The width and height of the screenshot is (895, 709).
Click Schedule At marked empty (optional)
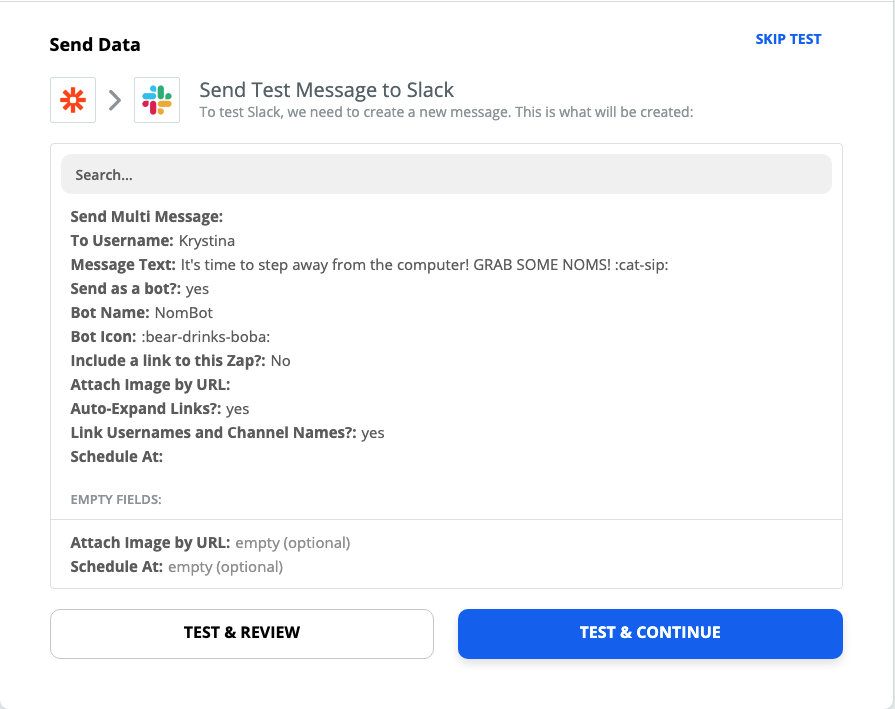[176, 567]
